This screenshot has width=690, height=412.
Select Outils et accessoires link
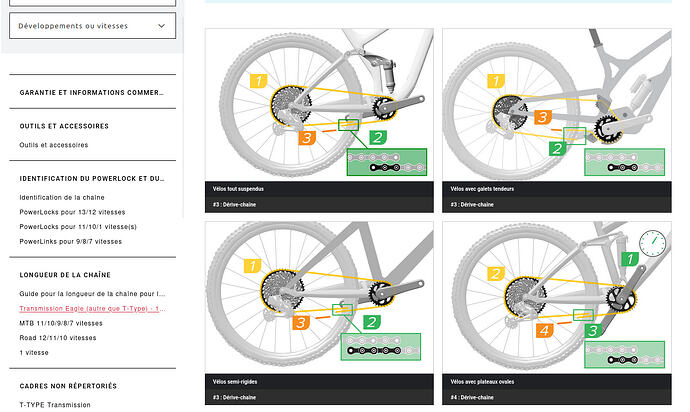[x=54, y=145]
